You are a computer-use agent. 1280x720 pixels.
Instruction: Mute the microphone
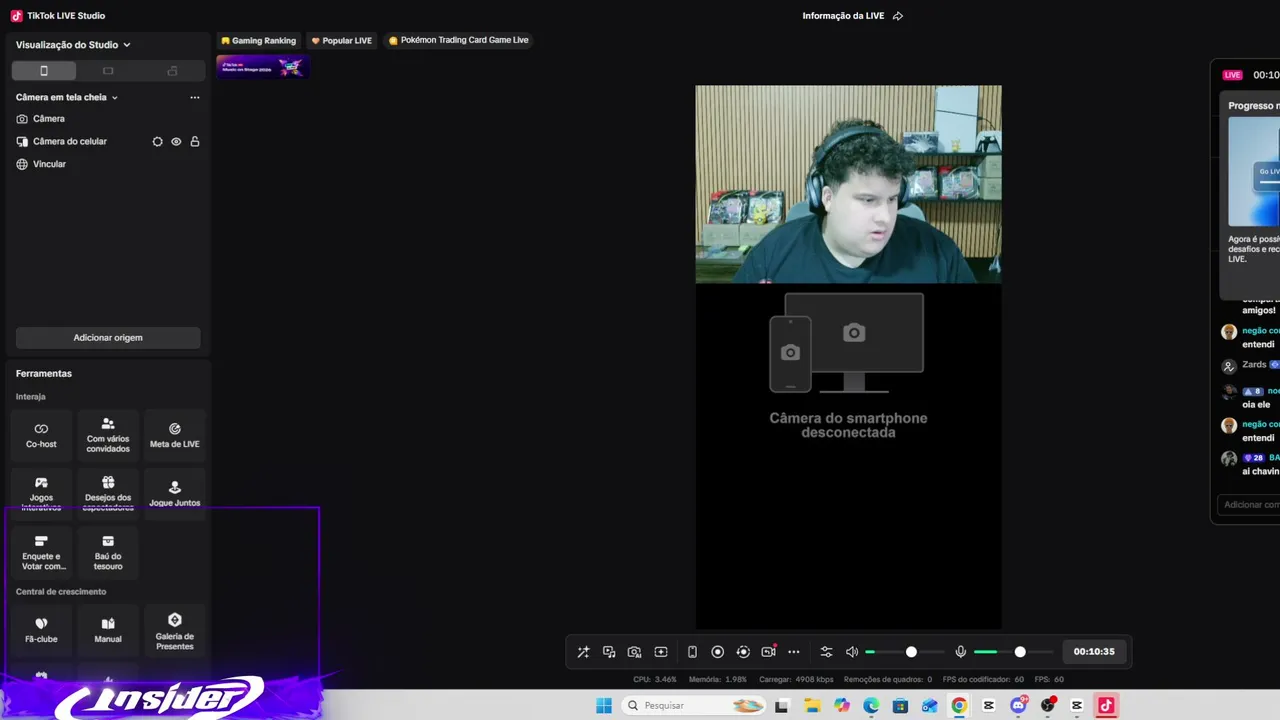point(961,652)
